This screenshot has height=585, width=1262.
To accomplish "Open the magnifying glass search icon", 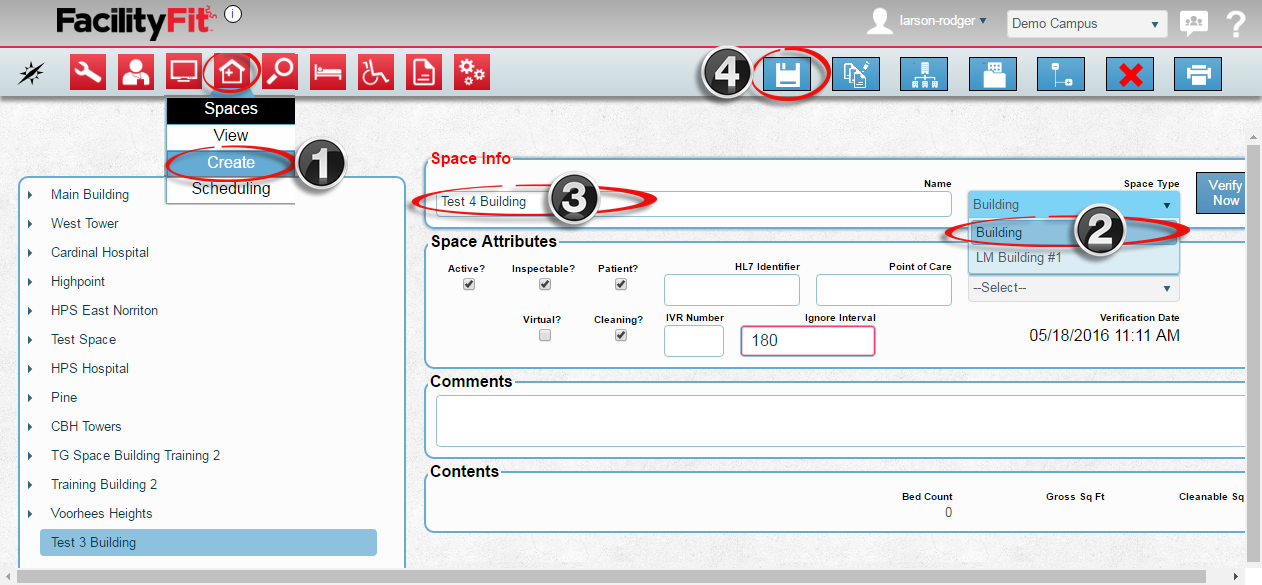I will coord(280,72).
